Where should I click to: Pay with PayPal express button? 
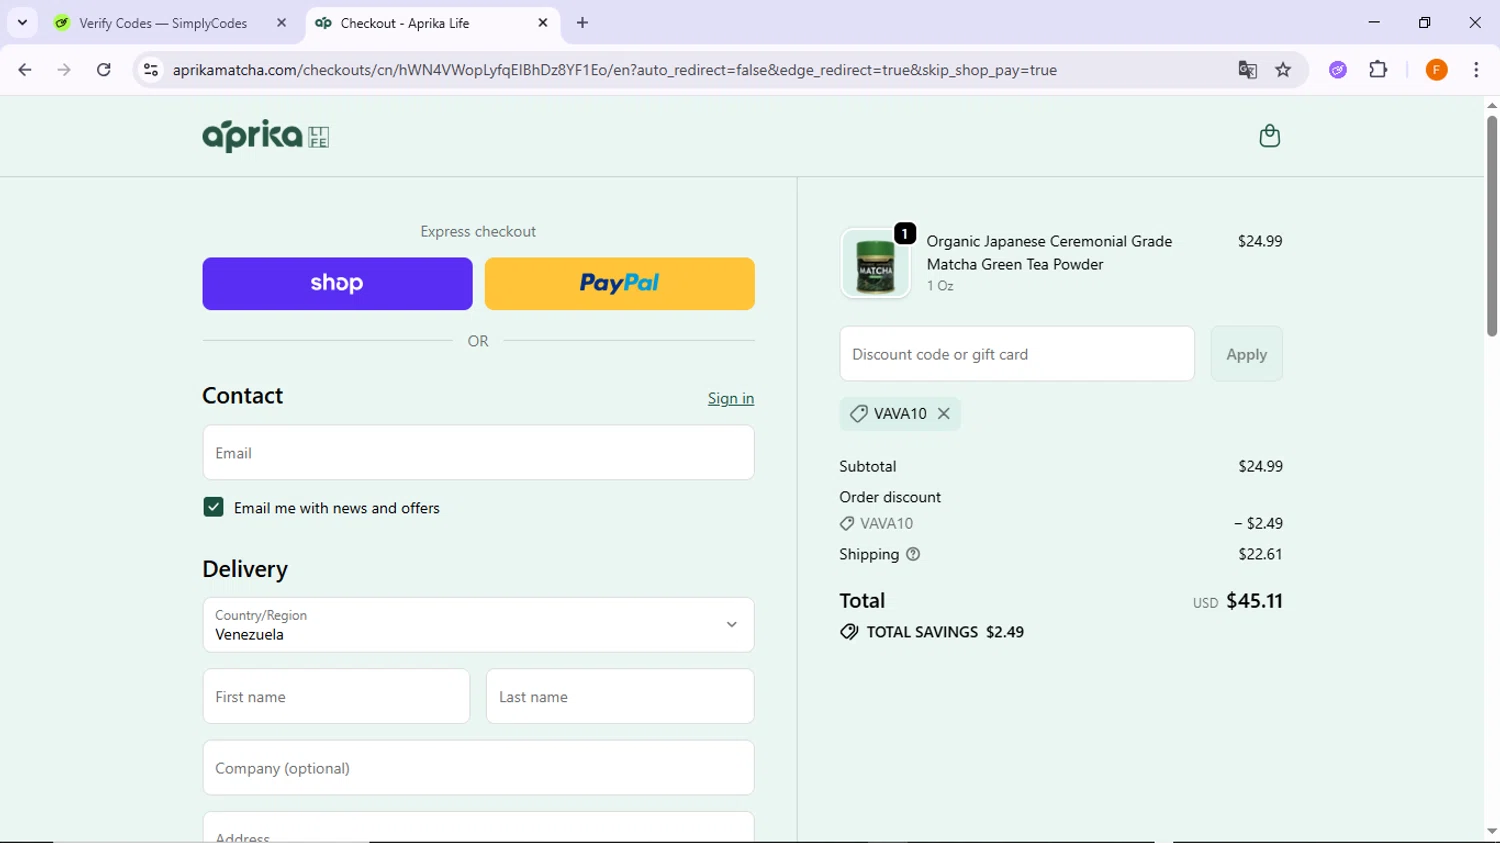620,284
